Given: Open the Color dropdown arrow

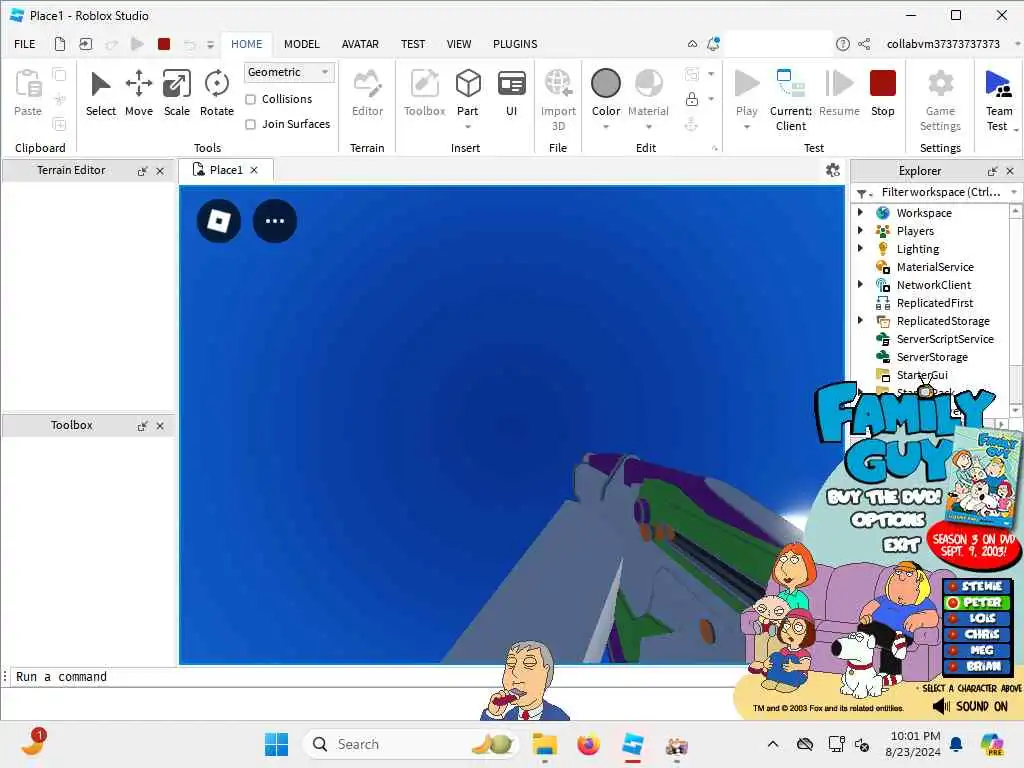Looking at the screenshot, I should [x=605, y=127].
